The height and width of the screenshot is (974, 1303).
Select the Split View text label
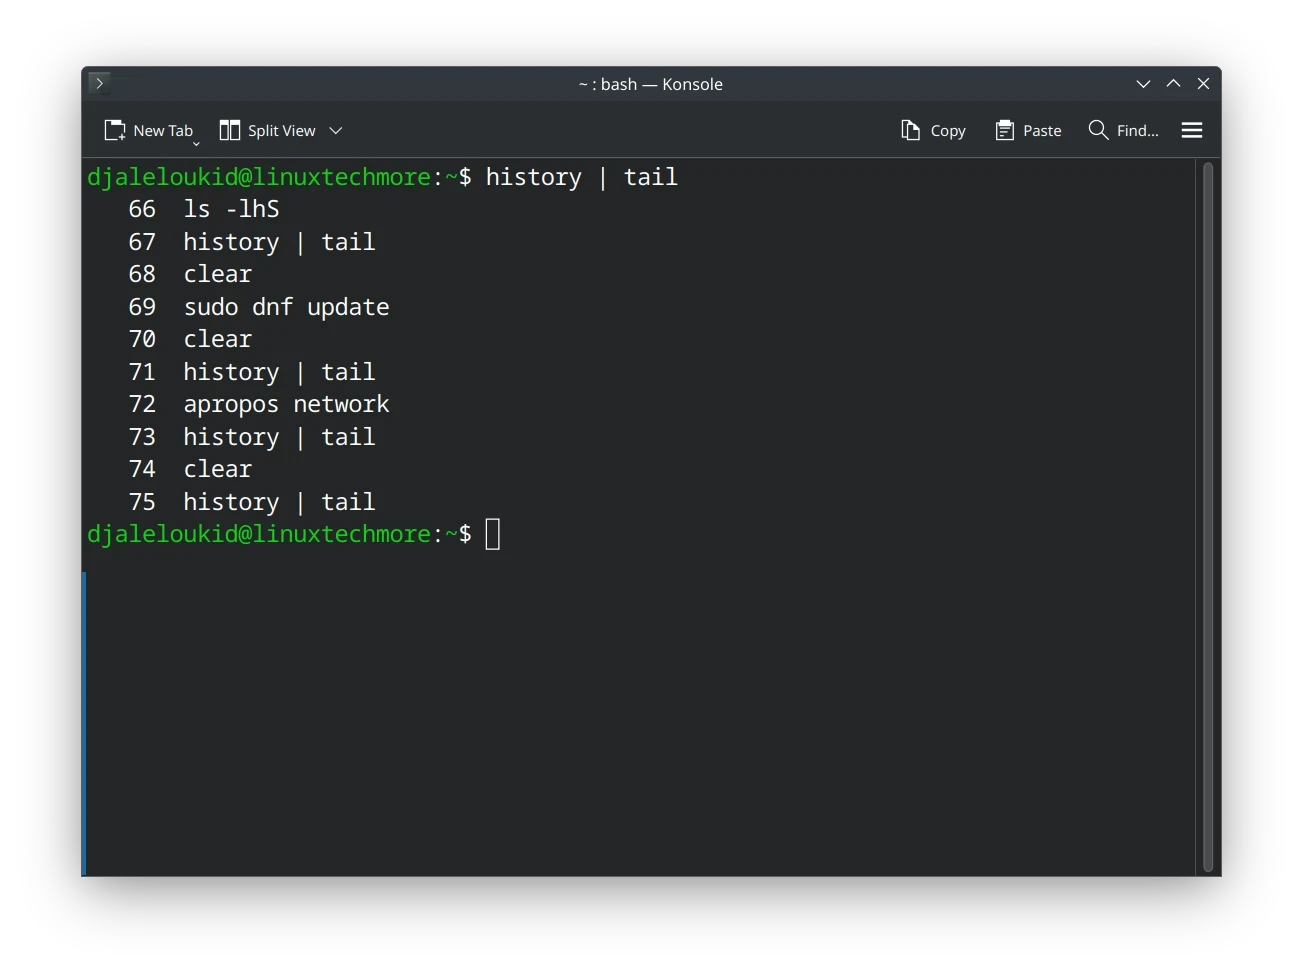pyautogui.click(x=281, y=131)
